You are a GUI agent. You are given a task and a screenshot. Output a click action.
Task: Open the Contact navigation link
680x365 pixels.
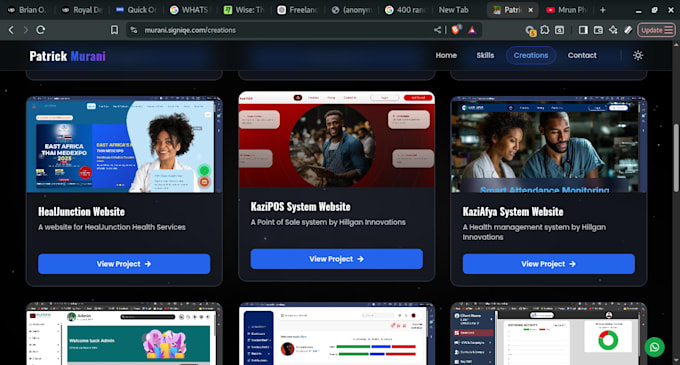(582, 55)
